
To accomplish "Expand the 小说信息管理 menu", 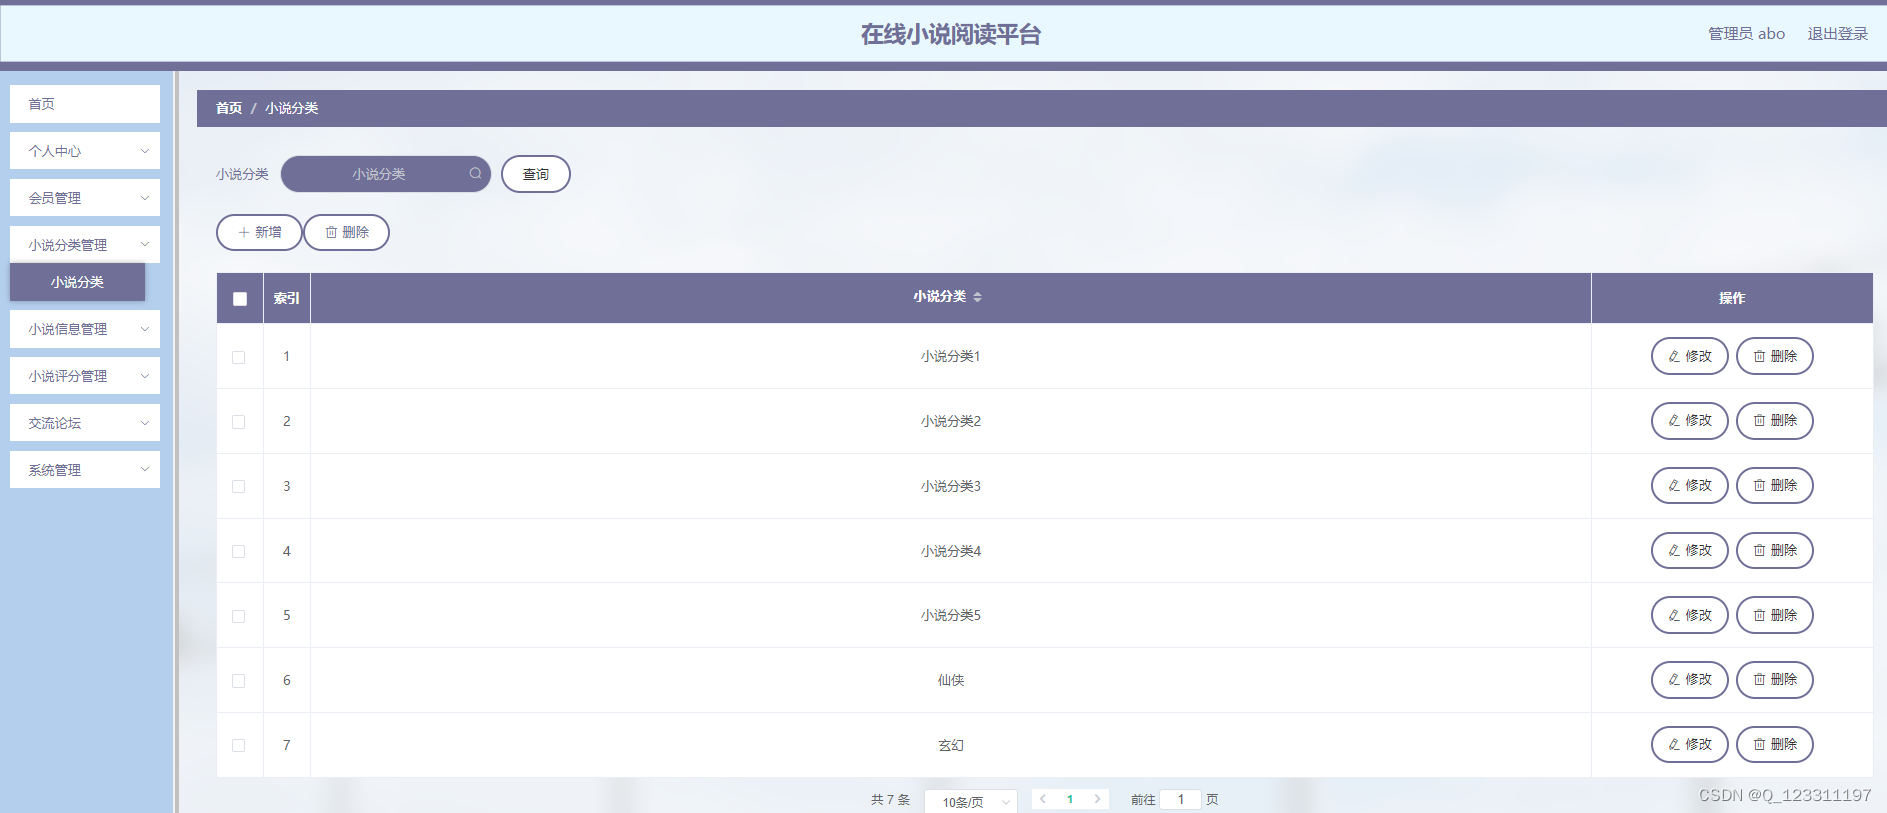I will click(x=85, y=329).
